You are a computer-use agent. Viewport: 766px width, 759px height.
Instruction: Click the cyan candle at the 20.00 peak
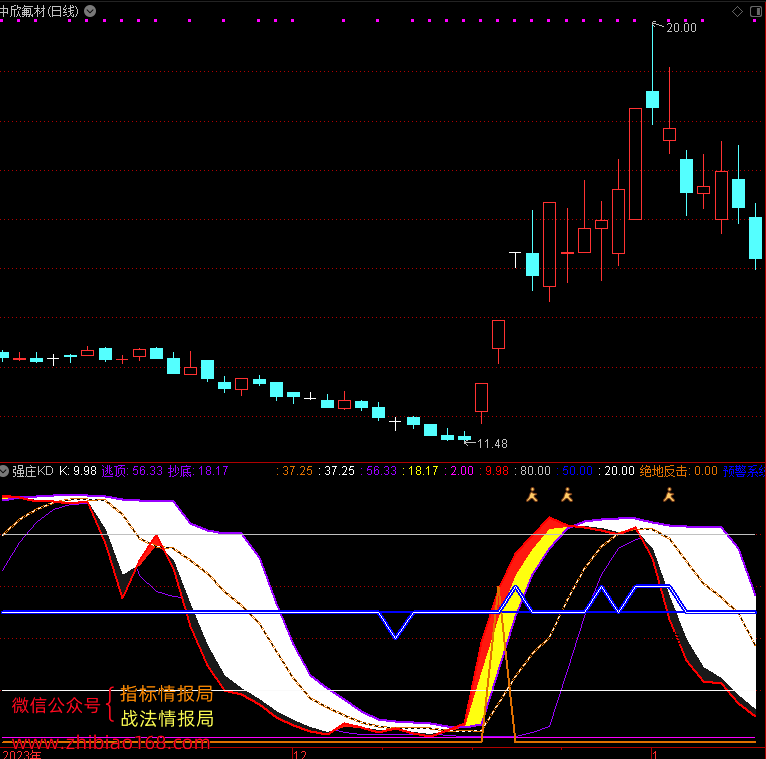click(x=652, y=99)
